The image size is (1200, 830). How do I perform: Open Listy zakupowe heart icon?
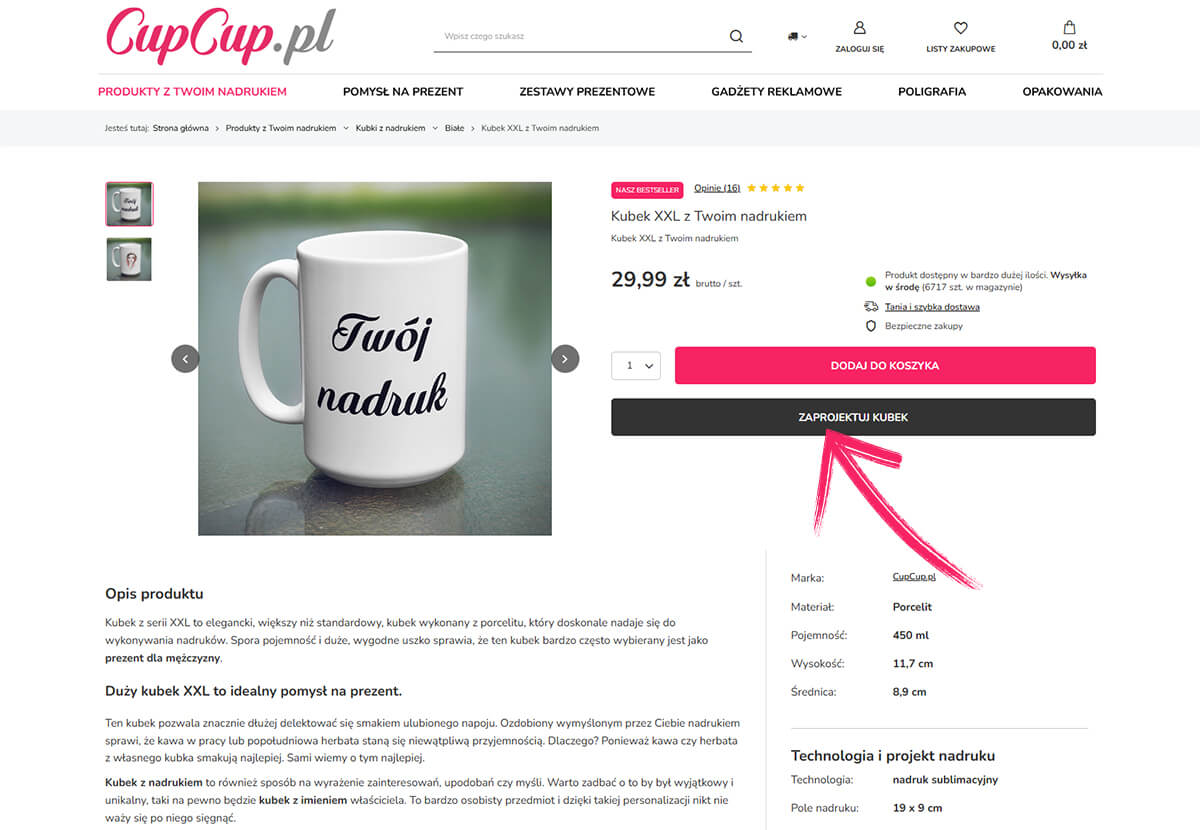coord(961,28)
